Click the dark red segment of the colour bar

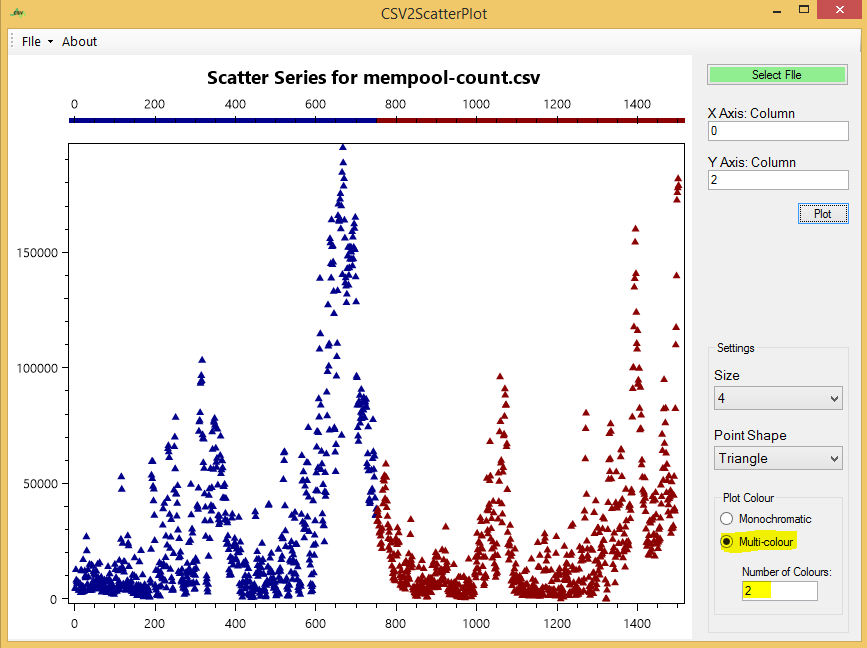pos(531,120)
